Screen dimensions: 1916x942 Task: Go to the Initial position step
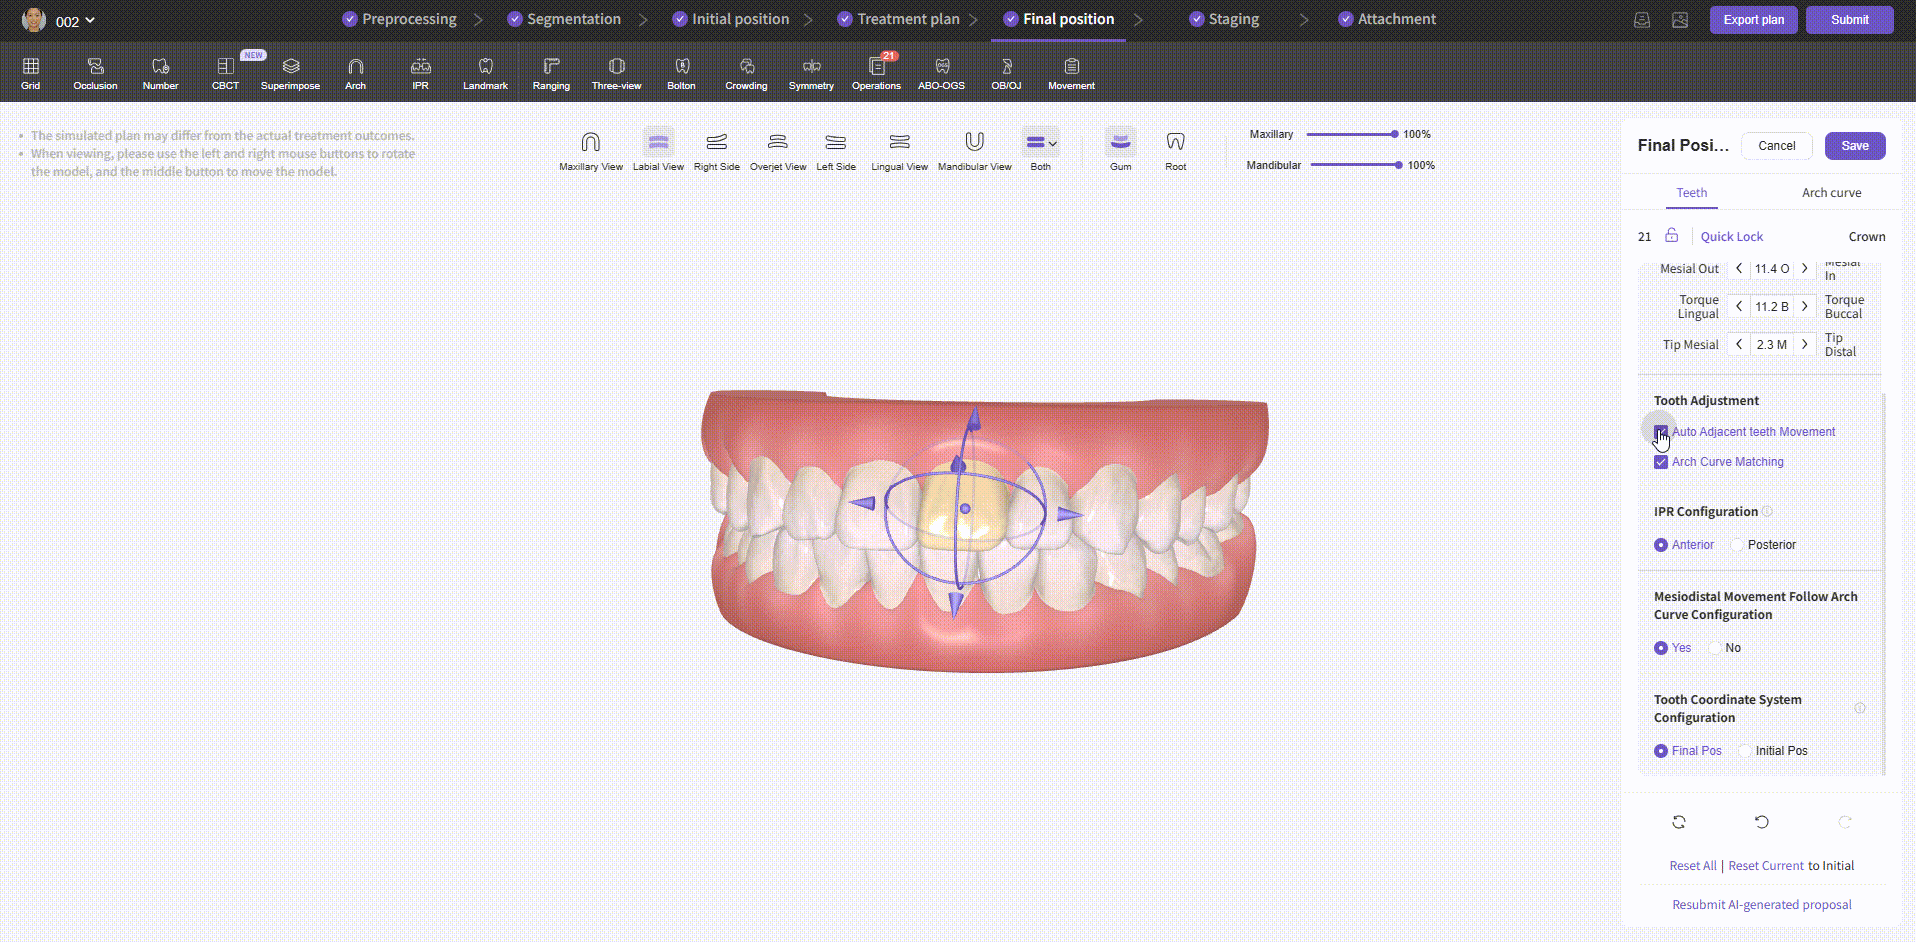(x=730, y=19)
